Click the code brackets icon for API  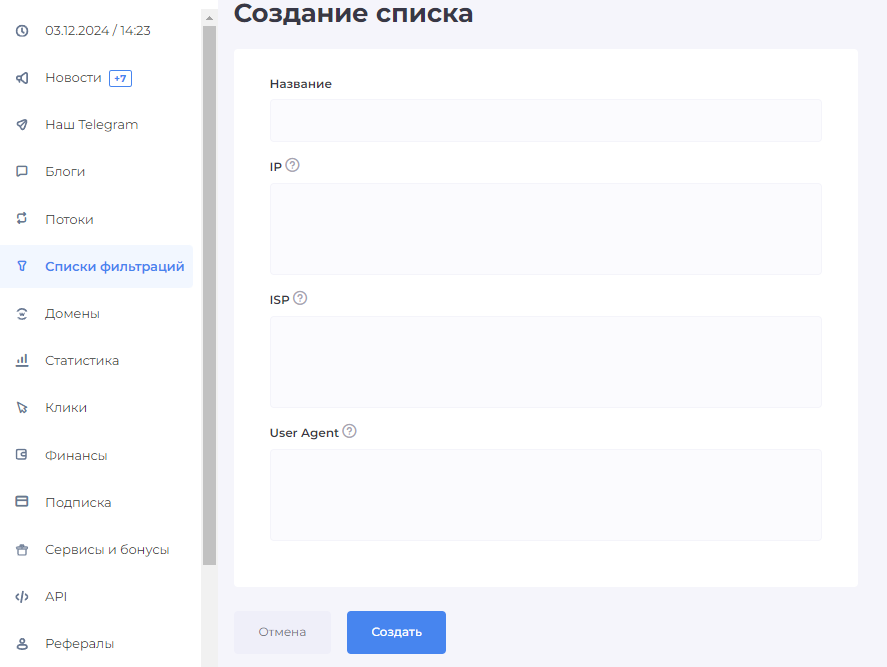(x=22, y=596)
